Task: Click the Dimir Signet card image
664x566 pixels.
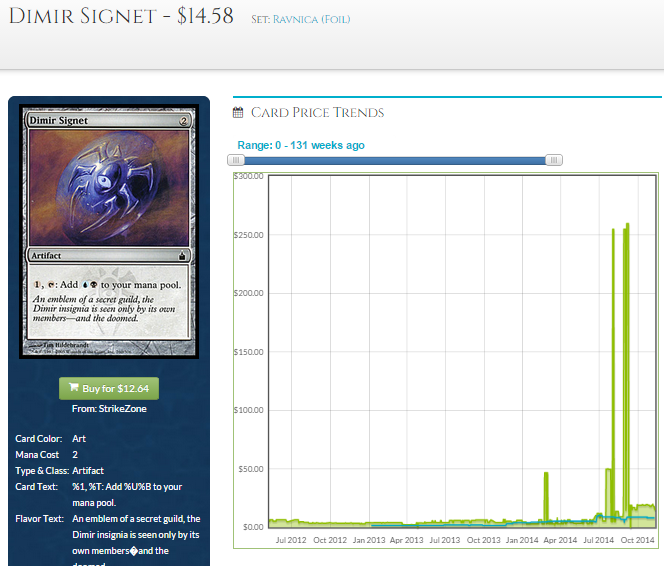Action: click(109, 231)
